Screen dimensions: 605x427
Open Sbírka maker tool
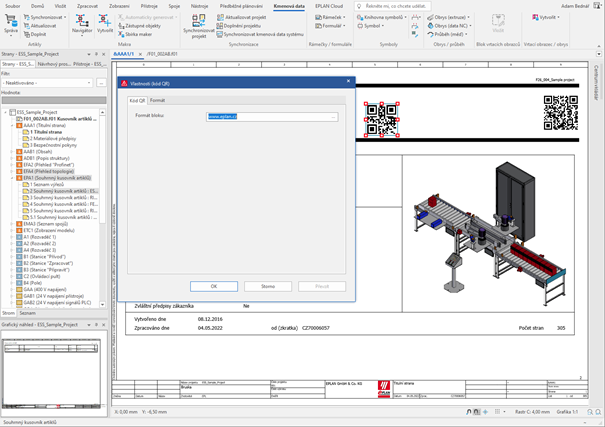point(139,33)
